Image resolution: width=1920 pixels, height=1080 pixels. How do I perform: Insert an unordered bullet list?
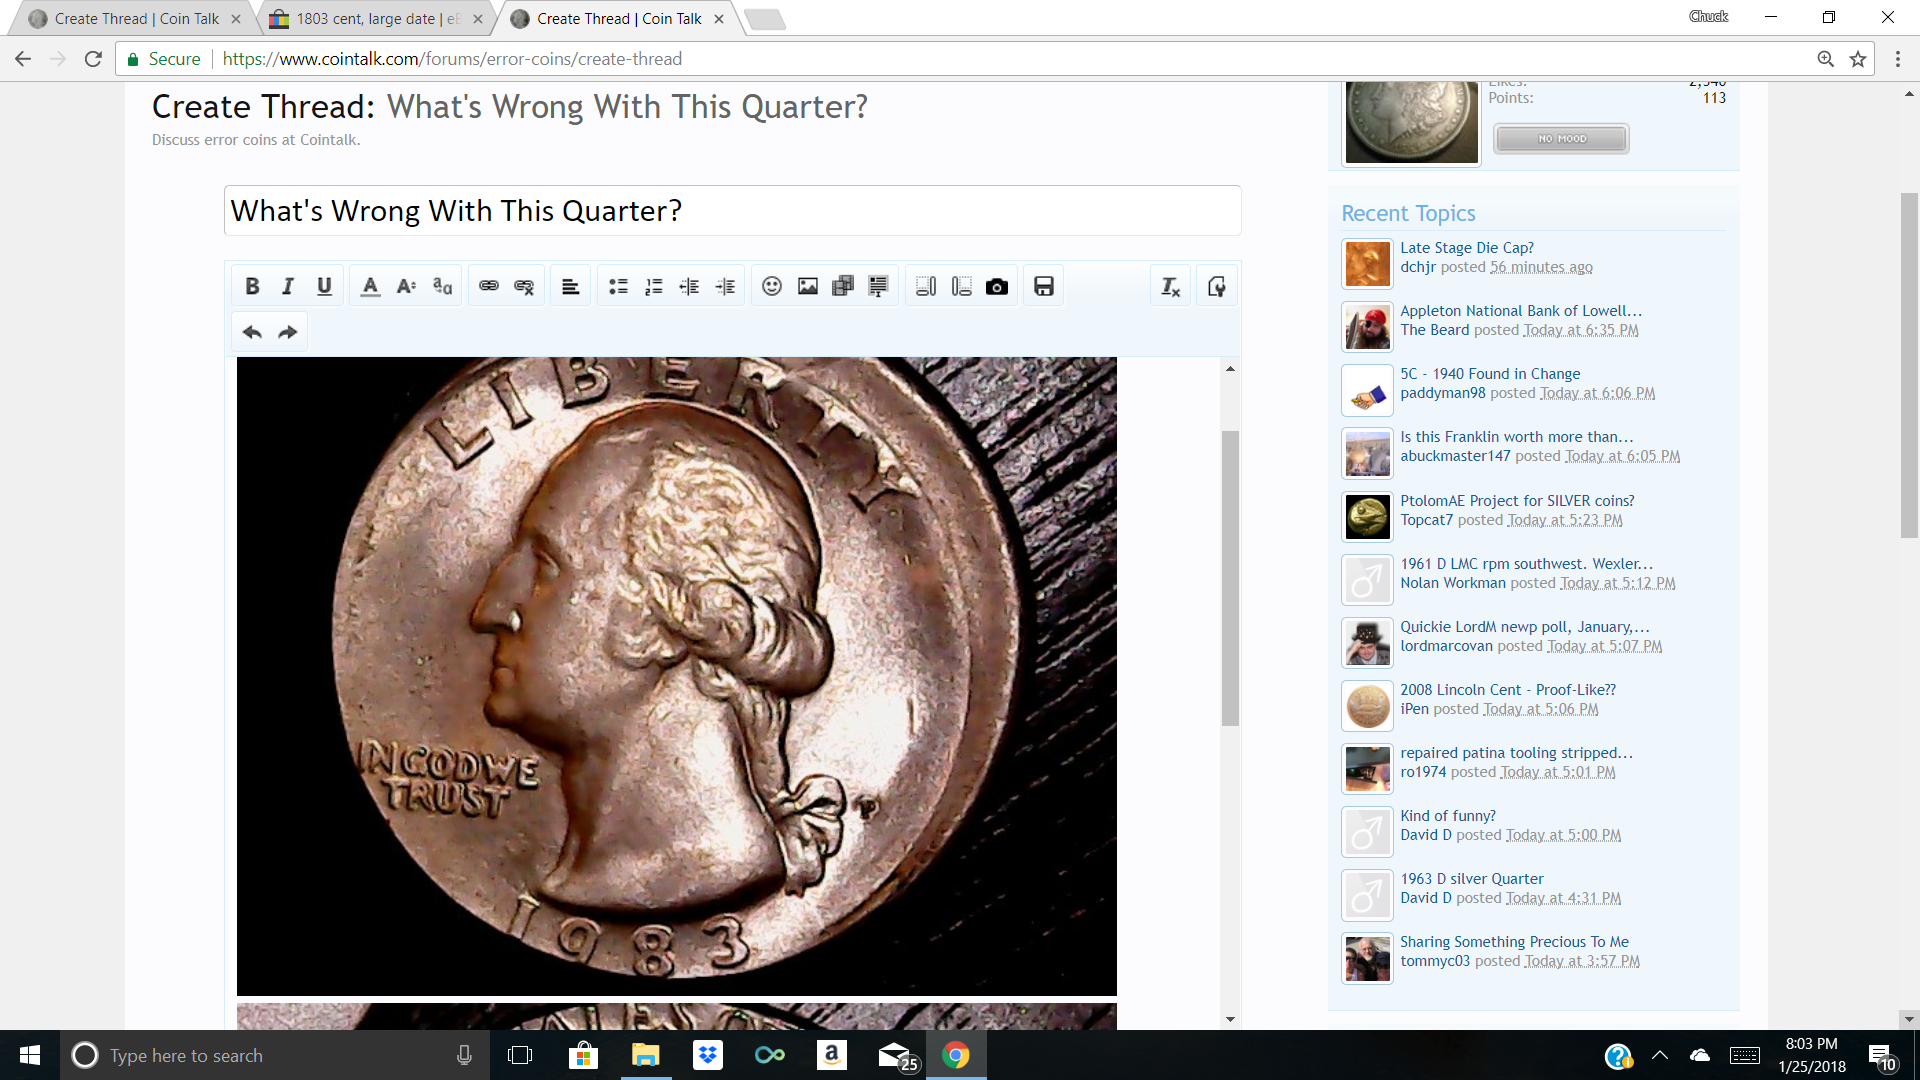[618, 287]
